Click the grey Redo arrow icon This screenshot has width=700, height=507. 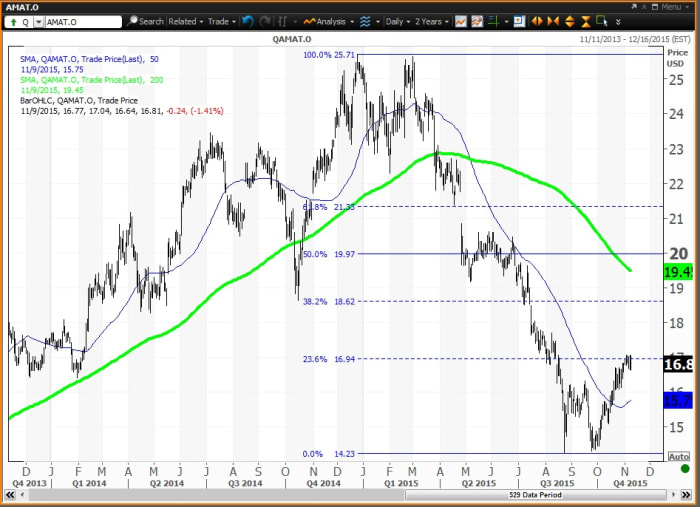pyautogui.click(x=265, y=21)
